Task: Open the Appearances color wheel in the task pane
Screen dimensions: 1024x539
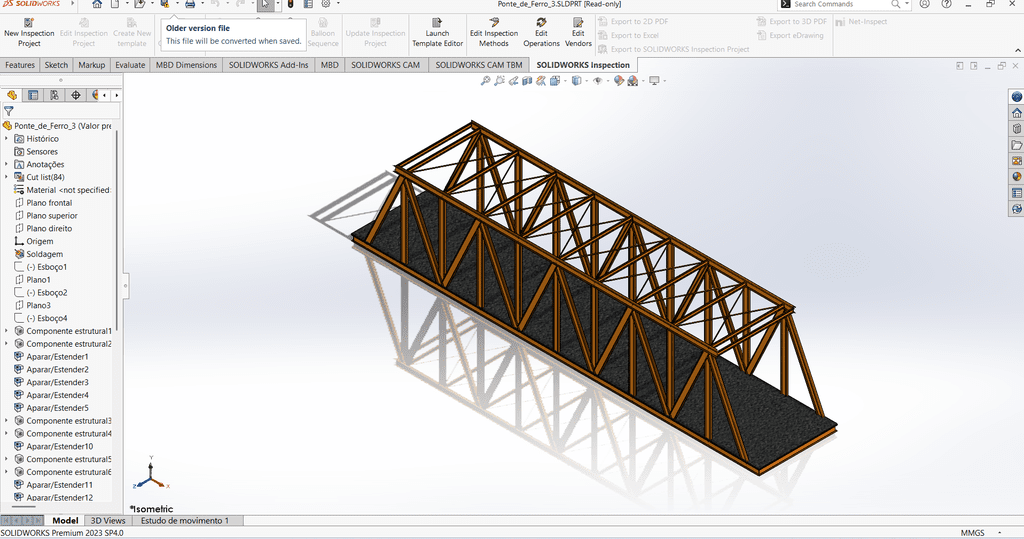Action: pyautogui.click(x=1017, y=177)
